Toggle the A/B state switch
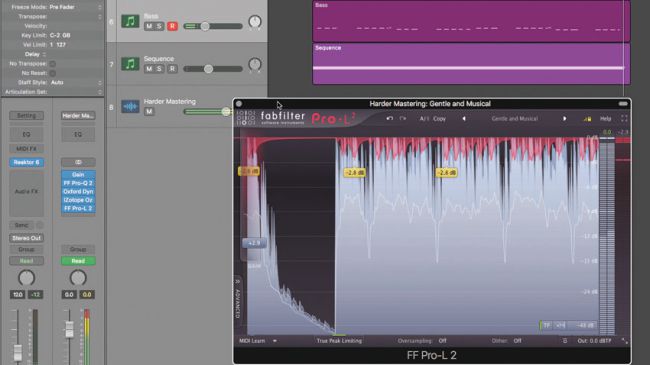This screenshot has height=365, width=650. click(x=424, y=119)
